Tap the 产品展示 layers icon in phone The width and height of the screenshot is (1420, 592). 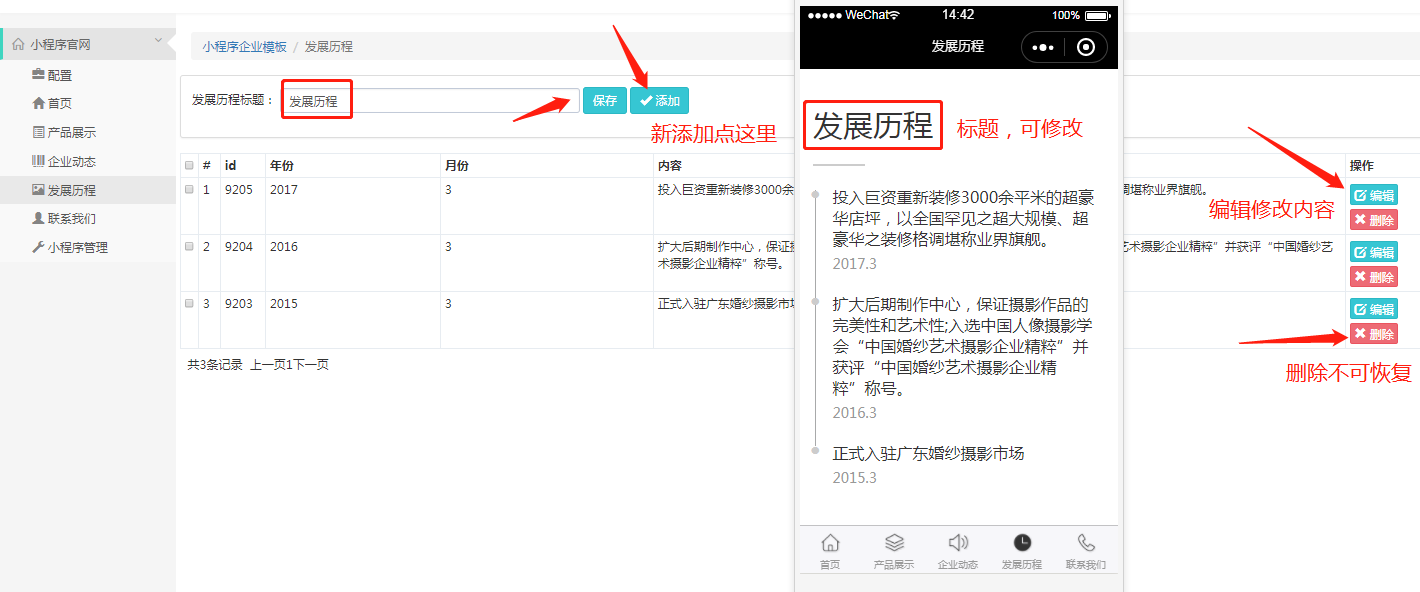[894, 543]
